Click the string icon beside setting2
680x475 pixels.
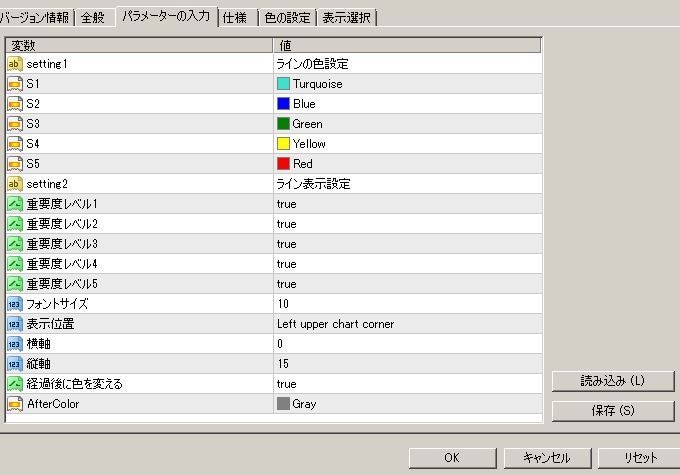(x=15, y=184)
